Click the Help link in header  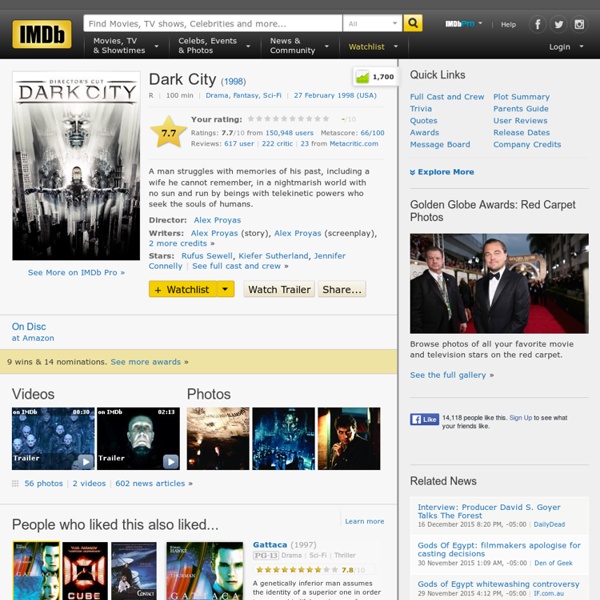coord(509,24)
